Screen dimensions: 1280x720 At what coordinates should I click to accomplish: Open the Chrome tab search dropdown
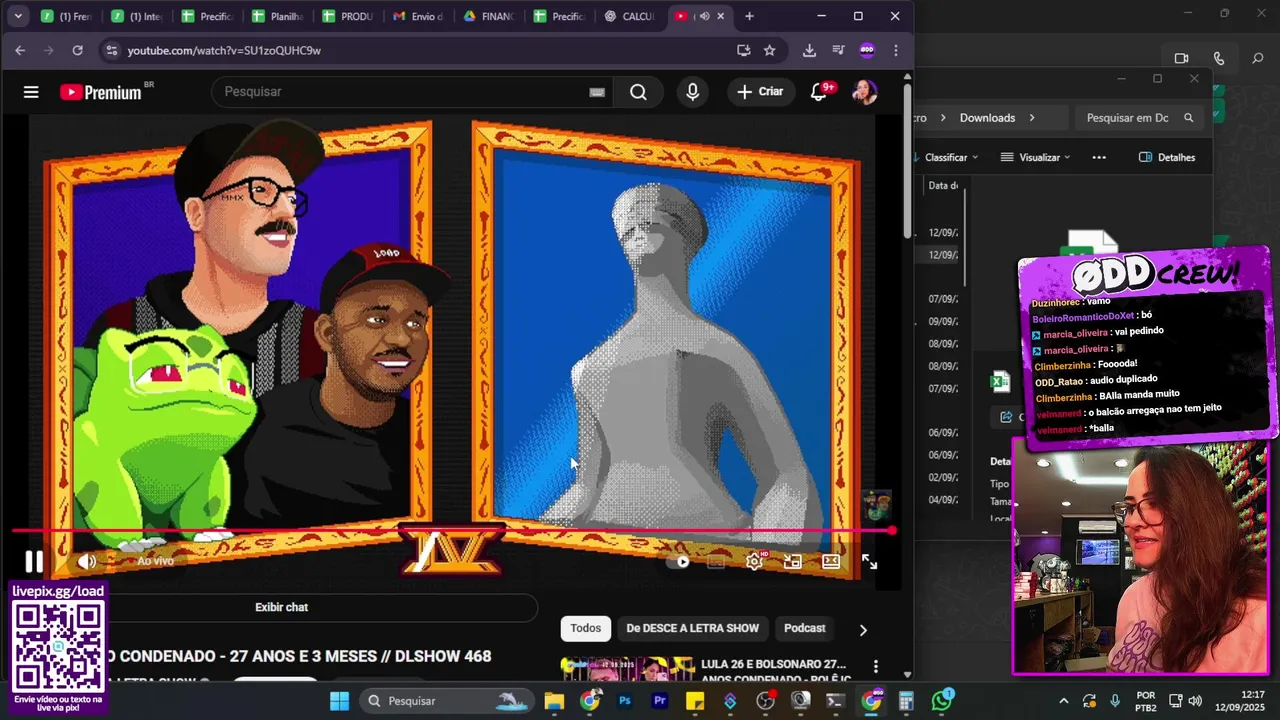click(x=18, y=16)
